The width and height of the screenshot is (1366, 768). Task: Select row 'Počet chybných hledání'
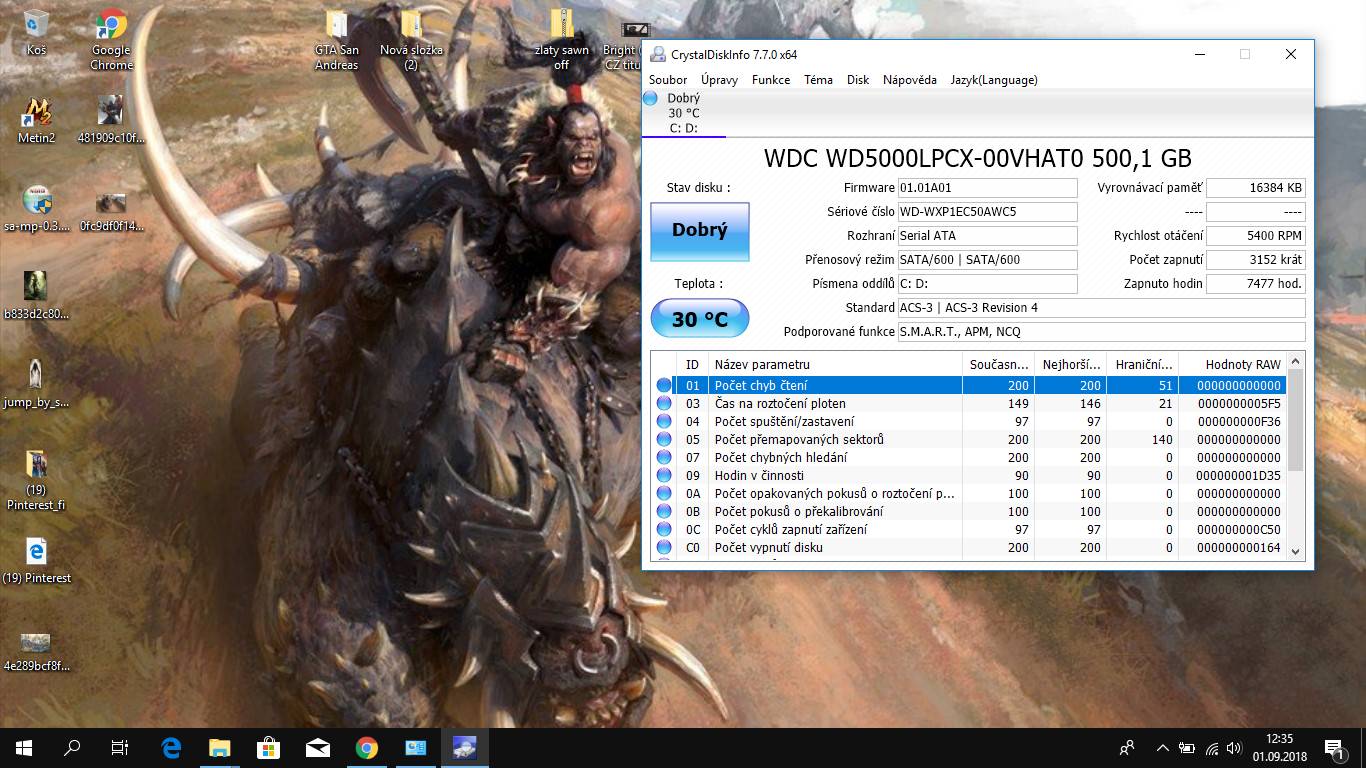tap(968, 457)
